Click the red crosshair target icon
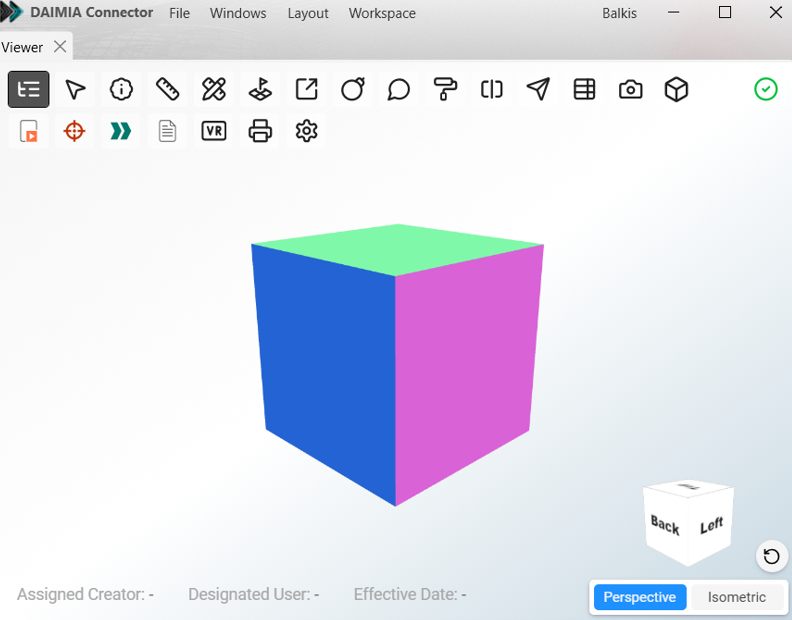The width and height of the screenshot is (792, 620). click(x=75, y=131)
